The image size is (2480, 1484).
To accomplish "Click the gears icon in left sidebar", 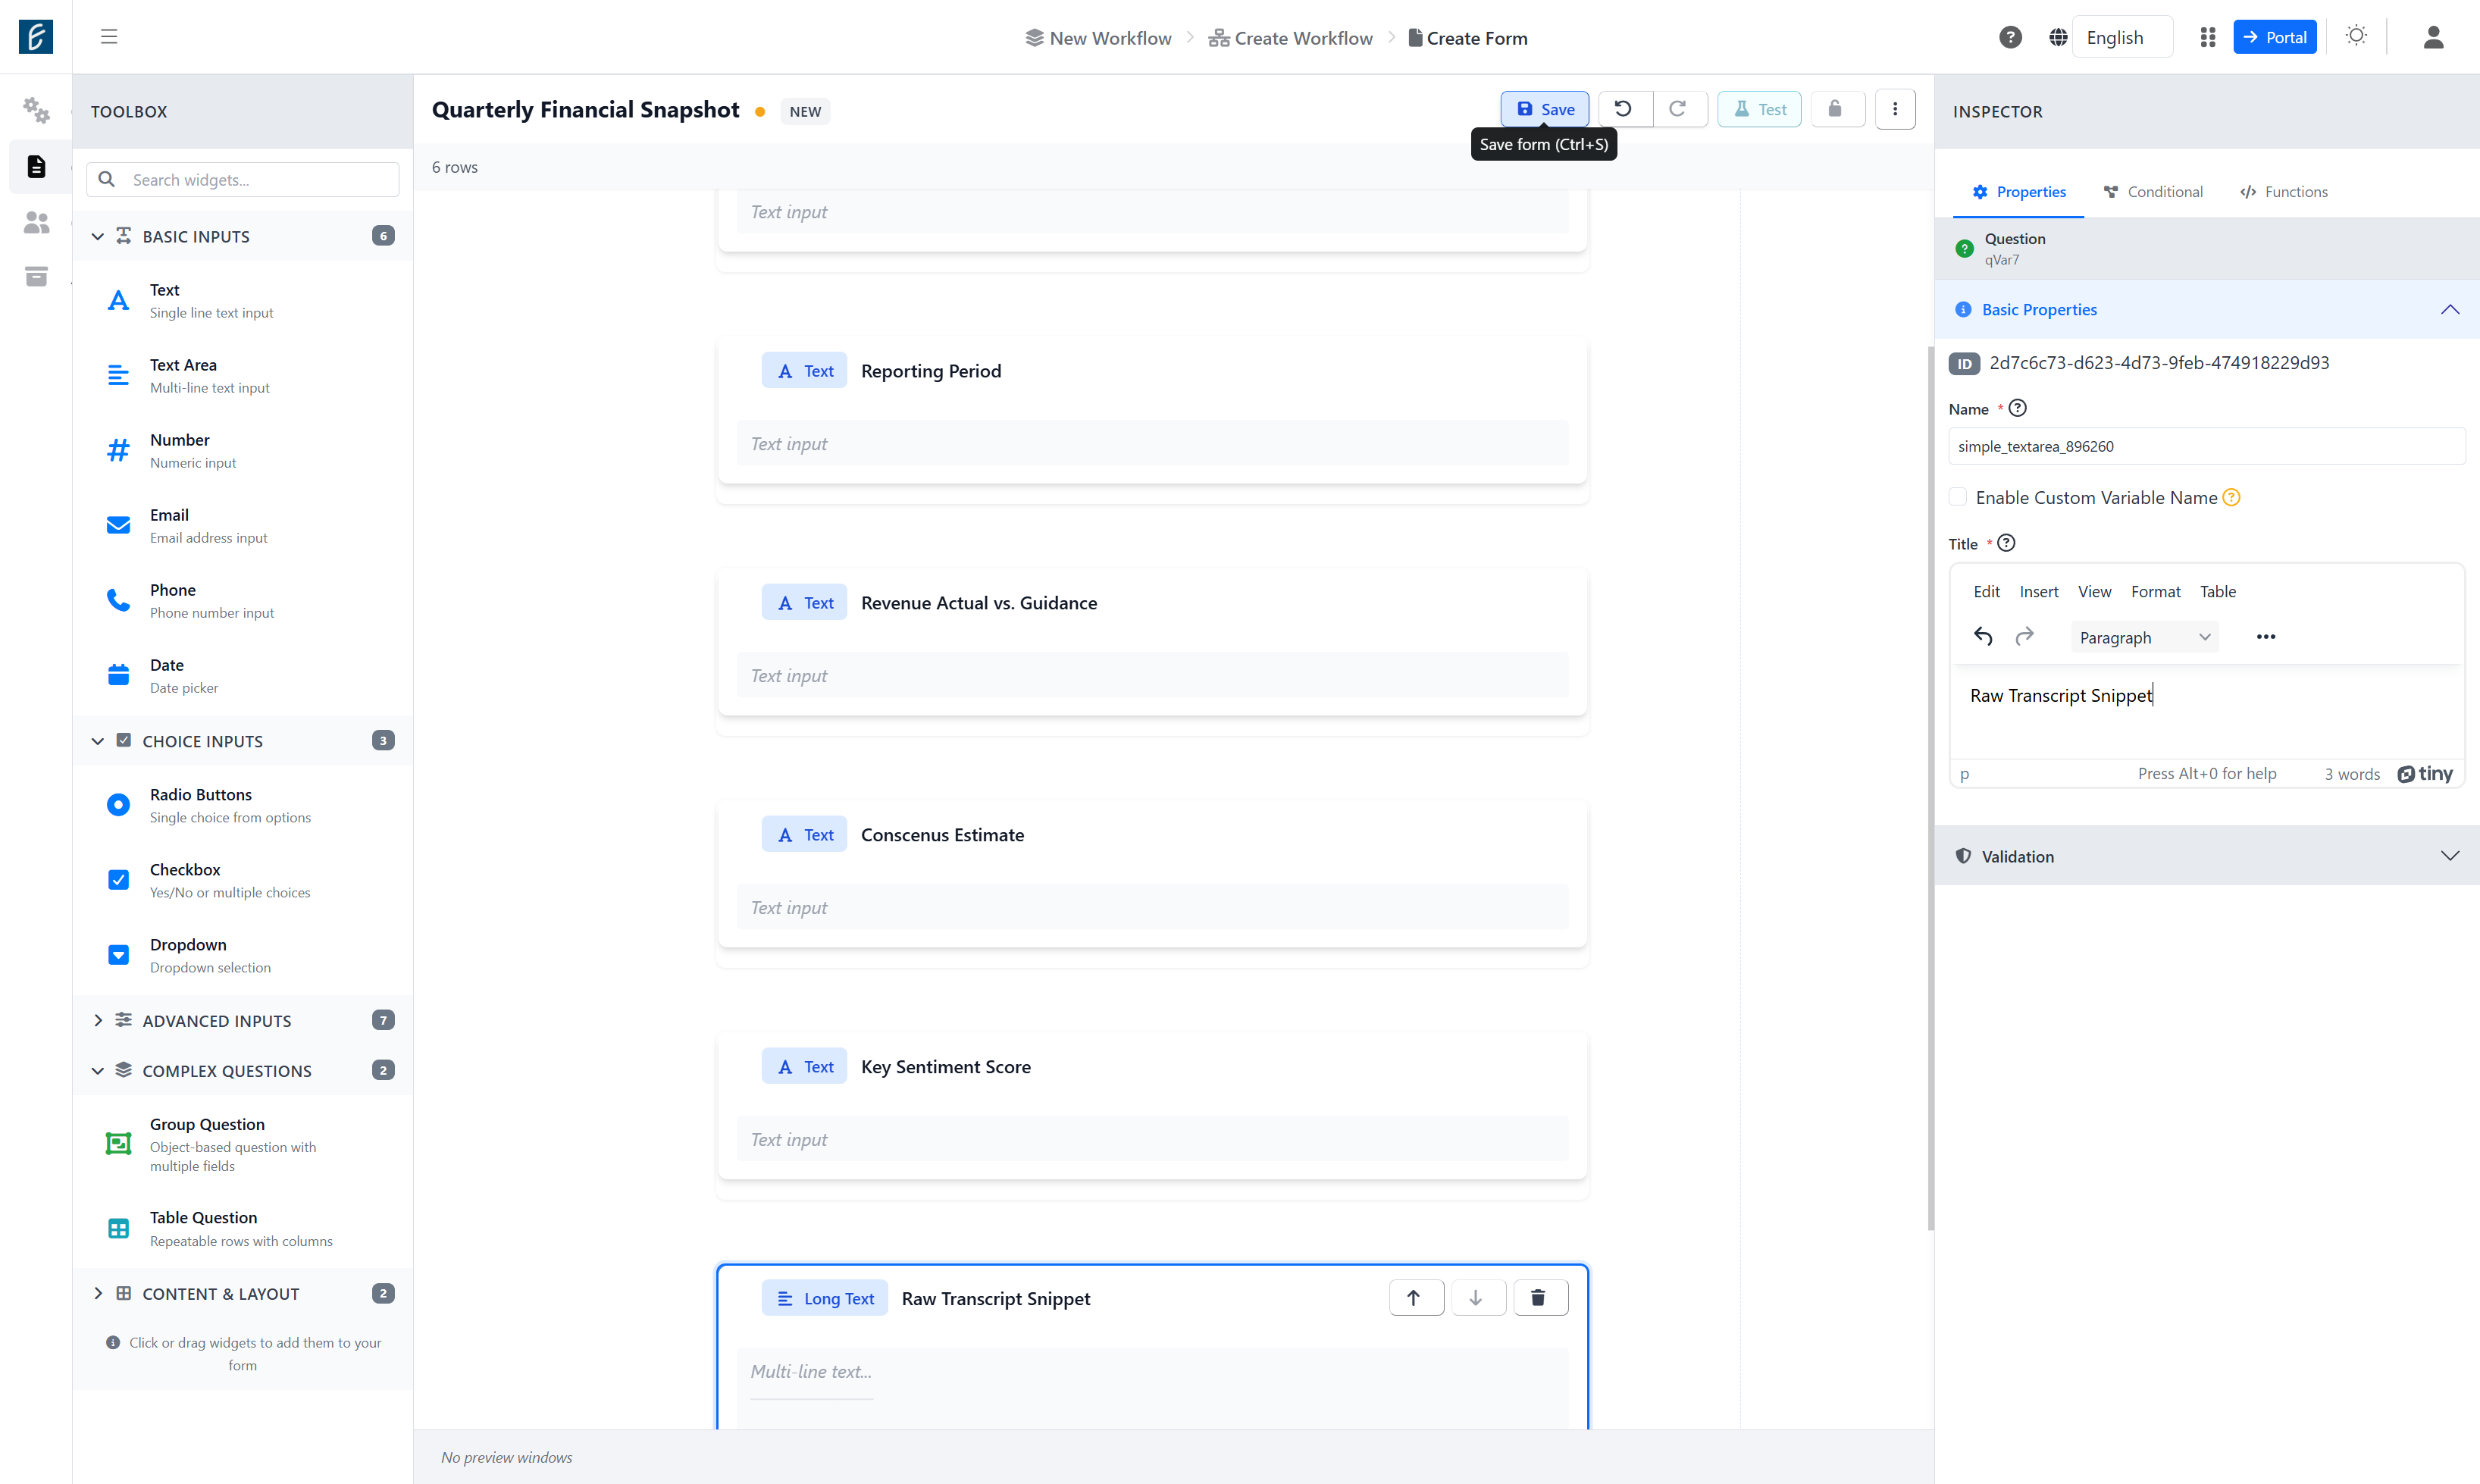I will click(36, 109).
